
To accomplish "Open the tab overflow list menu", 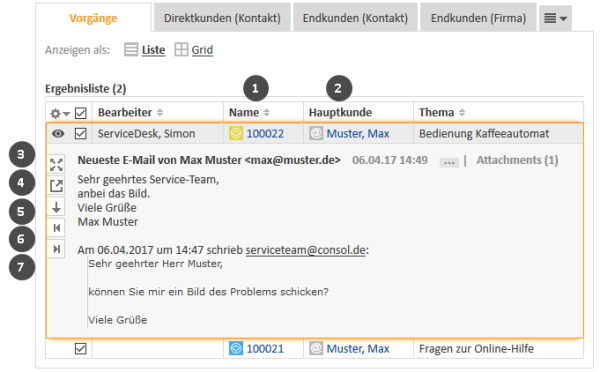I will [555, 18].
